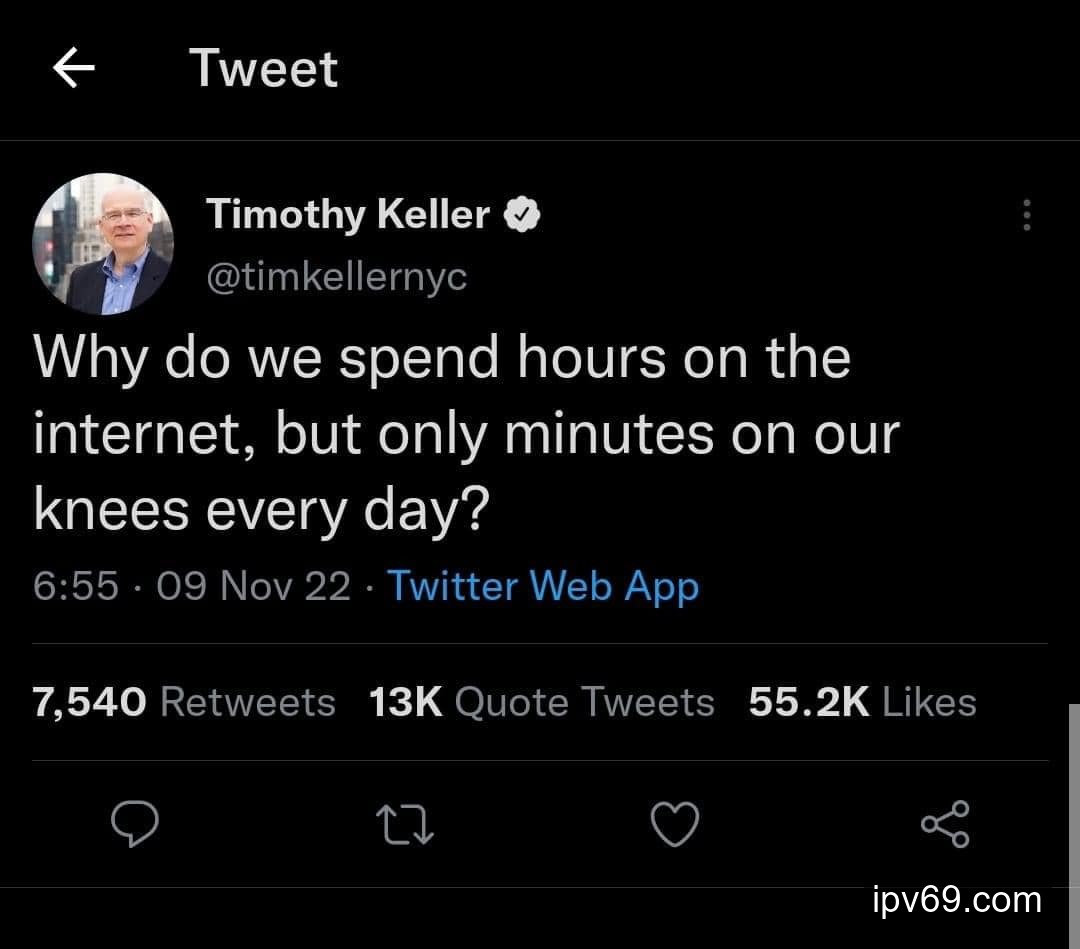Click the Tweet header title

[264, 69]
